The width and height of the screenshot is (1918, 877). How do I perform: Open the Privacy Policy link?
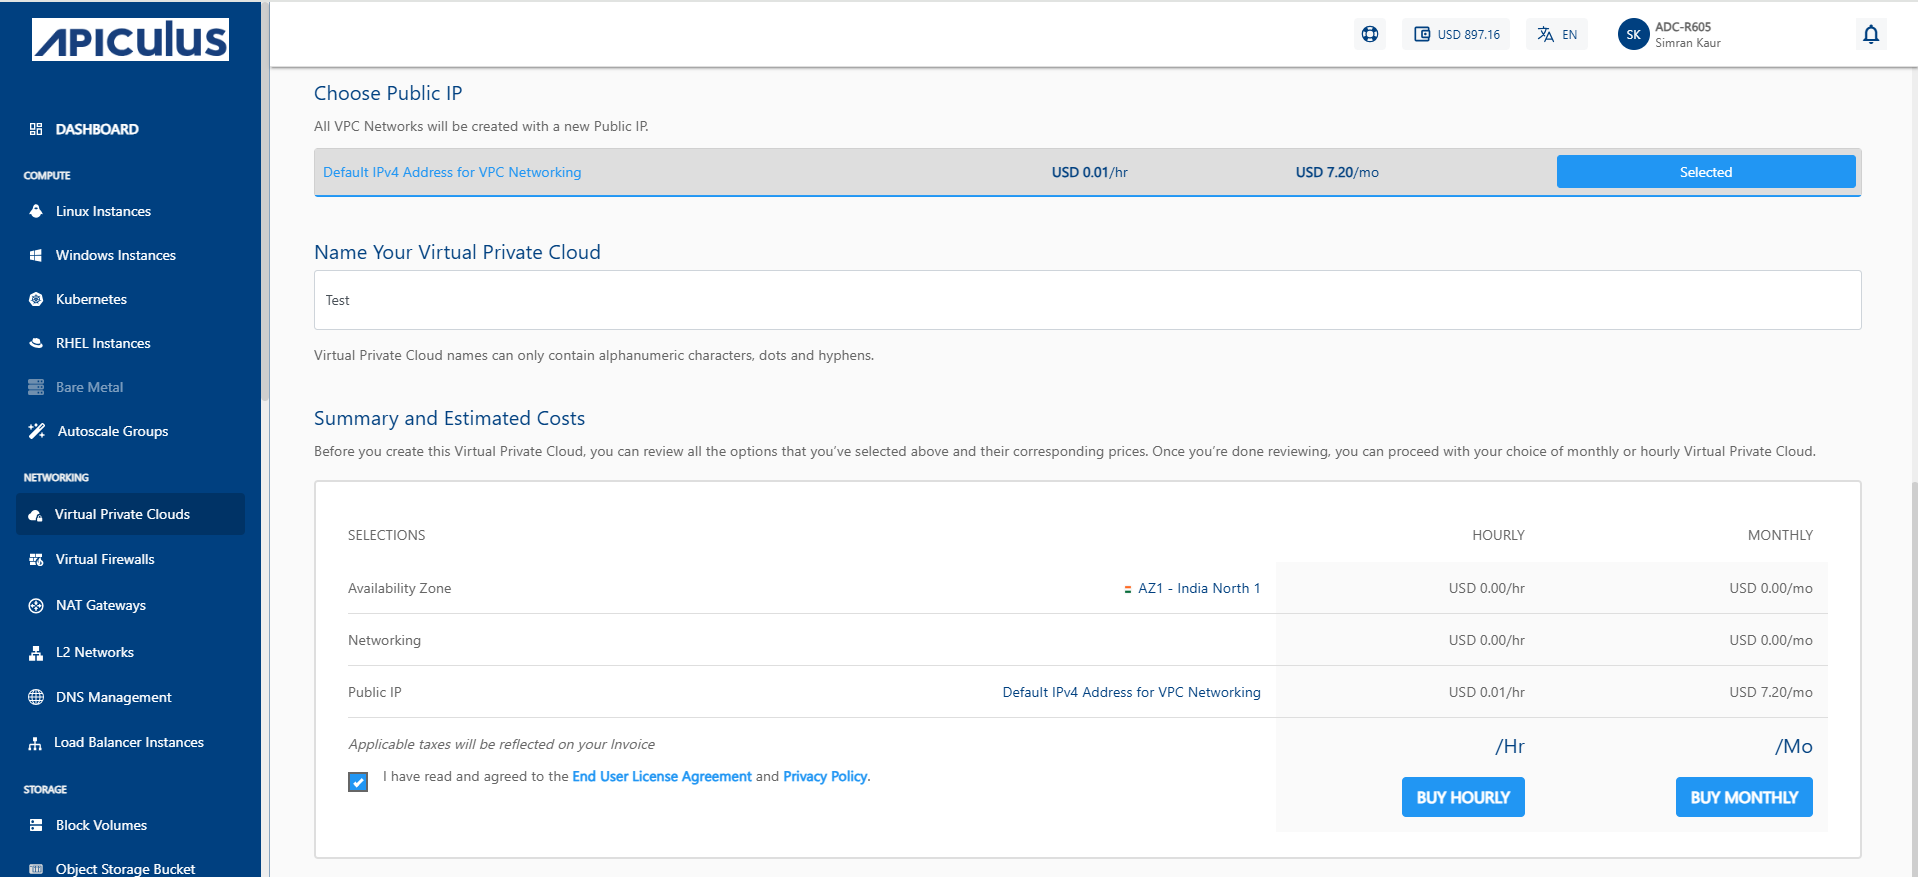tap(825, 776)
